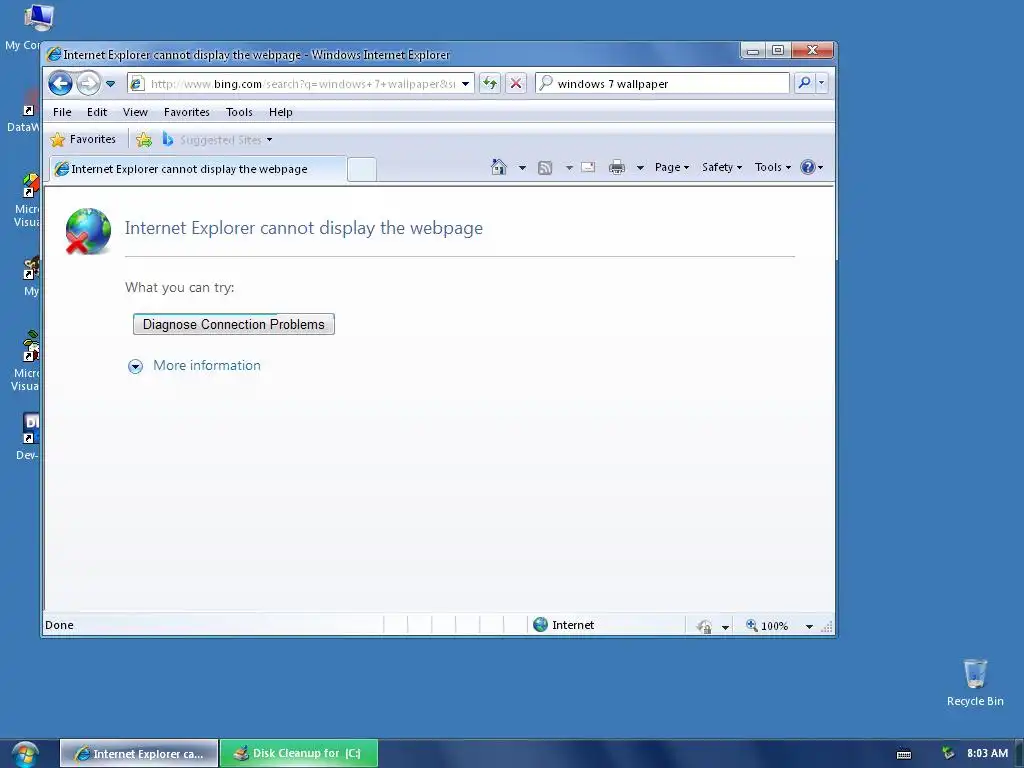Click the 'windows 7 wallpaper' search box
Image resolution: width=1024 pixels, height=768 pixels.
(662, 84)
